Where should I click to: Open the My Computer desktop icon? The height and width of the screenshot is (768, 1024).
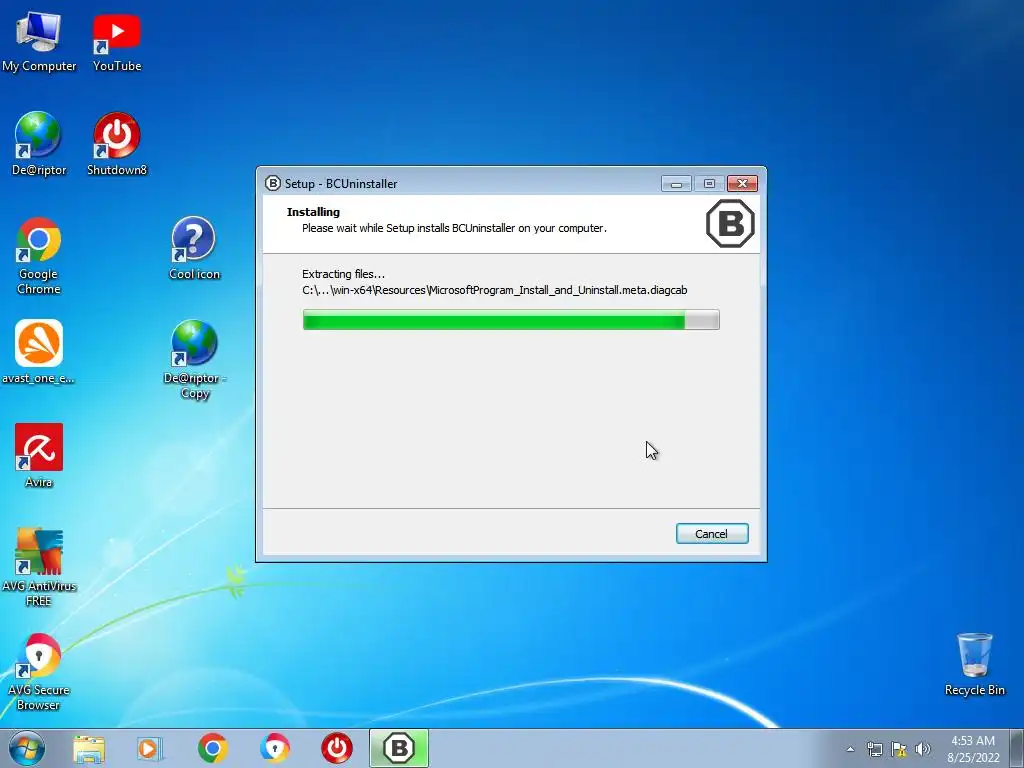[39, 40]
